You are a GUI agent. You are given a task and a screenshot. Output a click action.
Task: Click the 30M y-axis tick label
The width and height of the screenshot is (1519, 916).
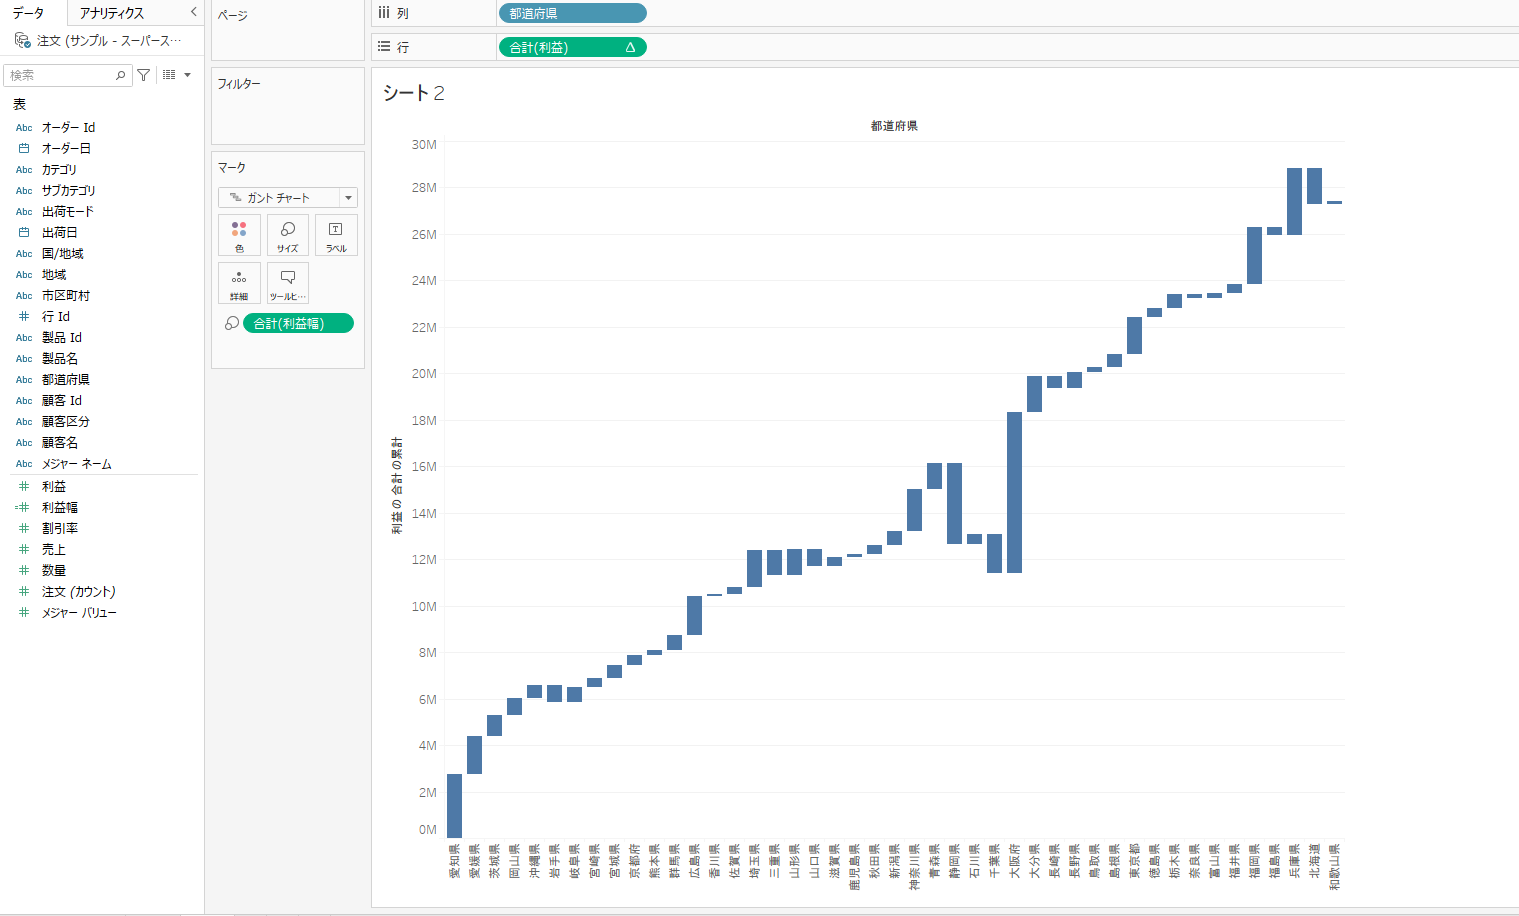click(424, 144)
